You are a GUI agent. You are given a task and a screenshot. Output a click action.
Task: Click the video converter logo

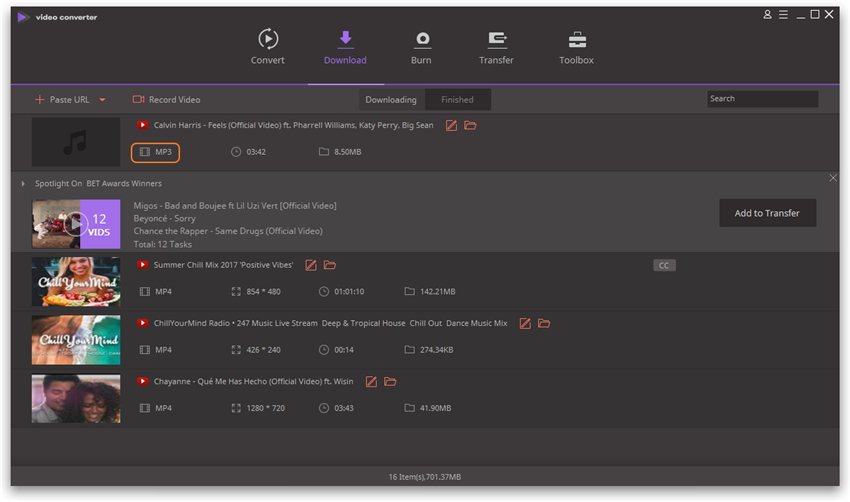point(23,17)
